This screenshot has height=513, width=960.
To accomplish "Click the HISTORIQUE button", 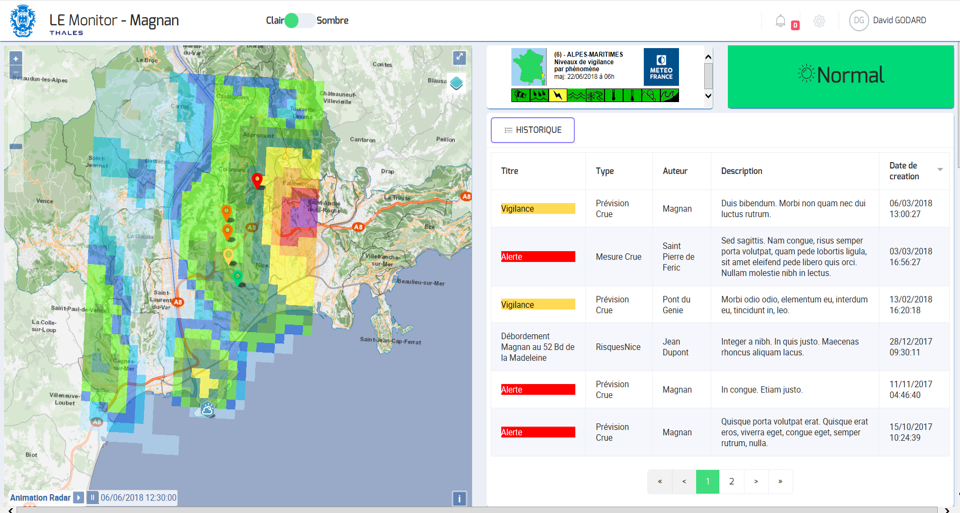I will (x=532, y=130).
